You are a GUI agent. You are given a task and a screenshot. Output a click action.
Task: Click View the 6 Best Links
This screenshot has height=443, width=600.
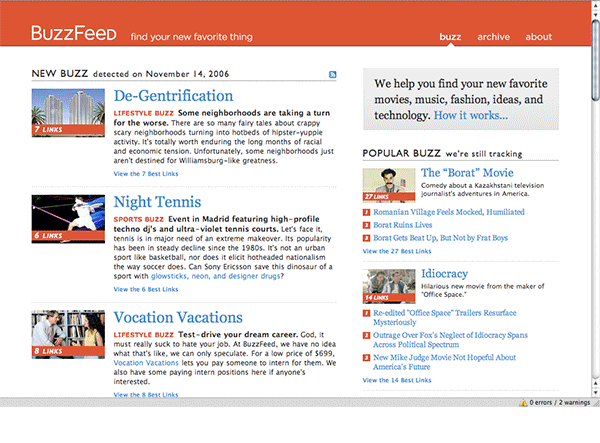tap(146, 289)
